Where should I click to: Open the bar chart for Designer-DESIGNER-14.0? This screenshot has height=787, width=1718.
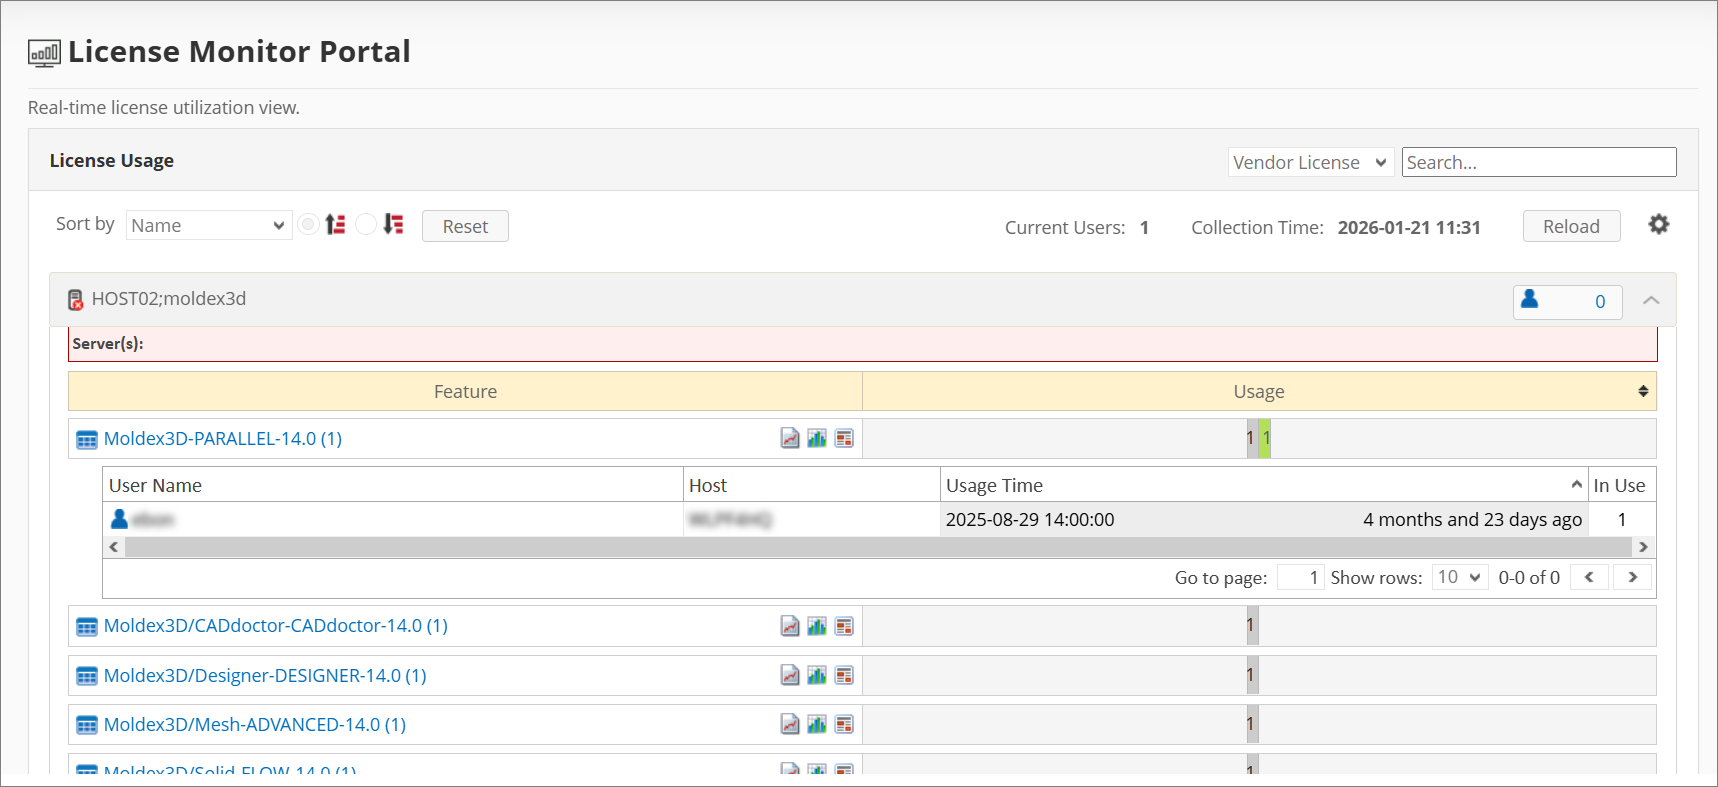pyautogui.click(x=817, y=675)
